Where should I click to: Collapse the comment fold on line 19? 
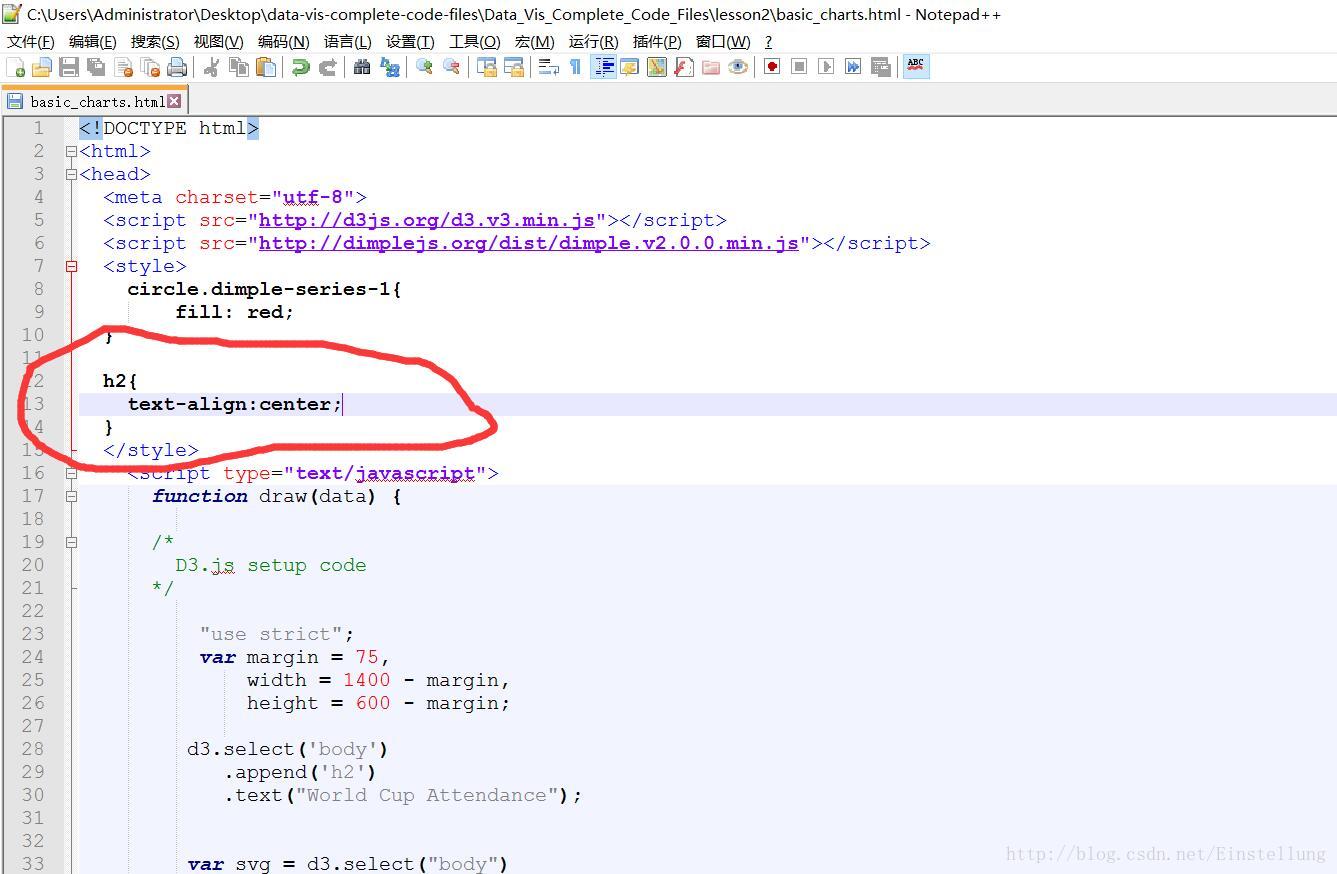(x=71, y=542)
